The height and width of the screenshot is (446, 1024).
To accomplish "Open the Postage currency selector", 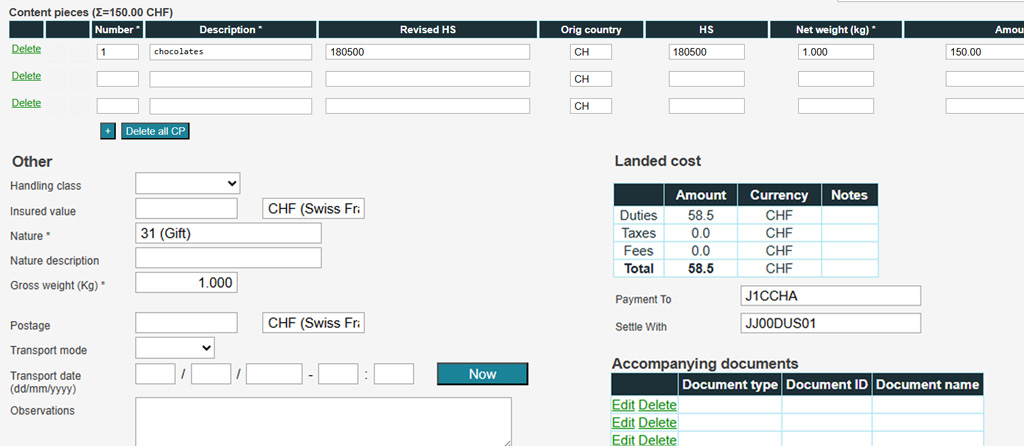I will point(313,323).
